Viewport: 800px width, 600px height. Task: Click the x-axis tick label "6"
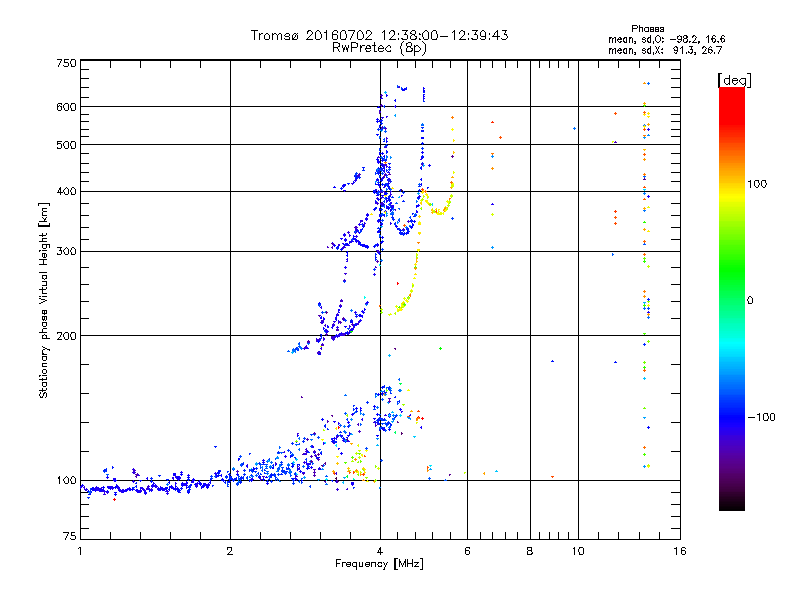(467, 551)
